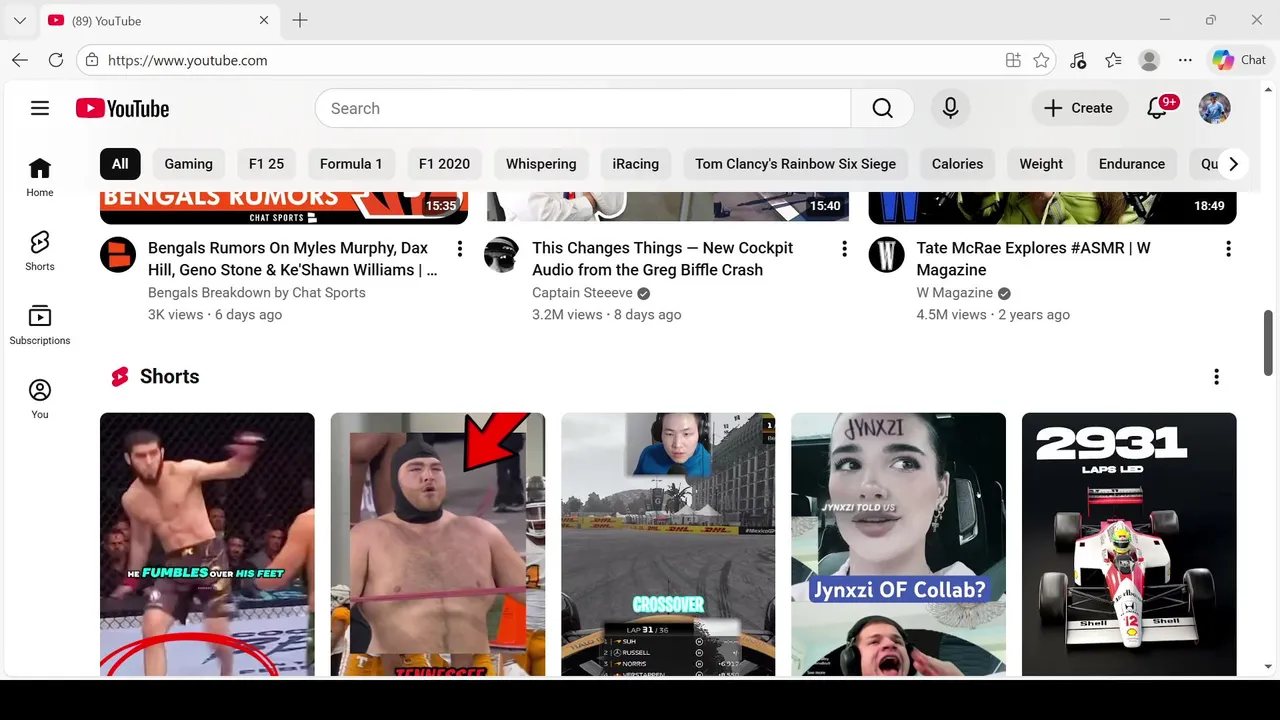
Task: Close the YouTube browser tab
Action: pos(264,20)
